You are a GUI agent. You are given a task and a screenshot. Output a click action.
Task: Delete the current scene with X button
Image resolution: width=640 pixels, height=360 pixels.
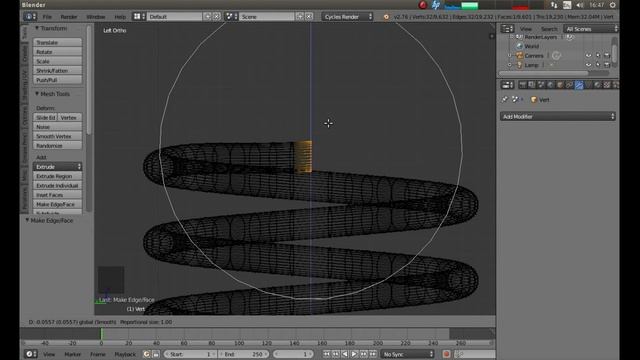click(x=309, y=17)
